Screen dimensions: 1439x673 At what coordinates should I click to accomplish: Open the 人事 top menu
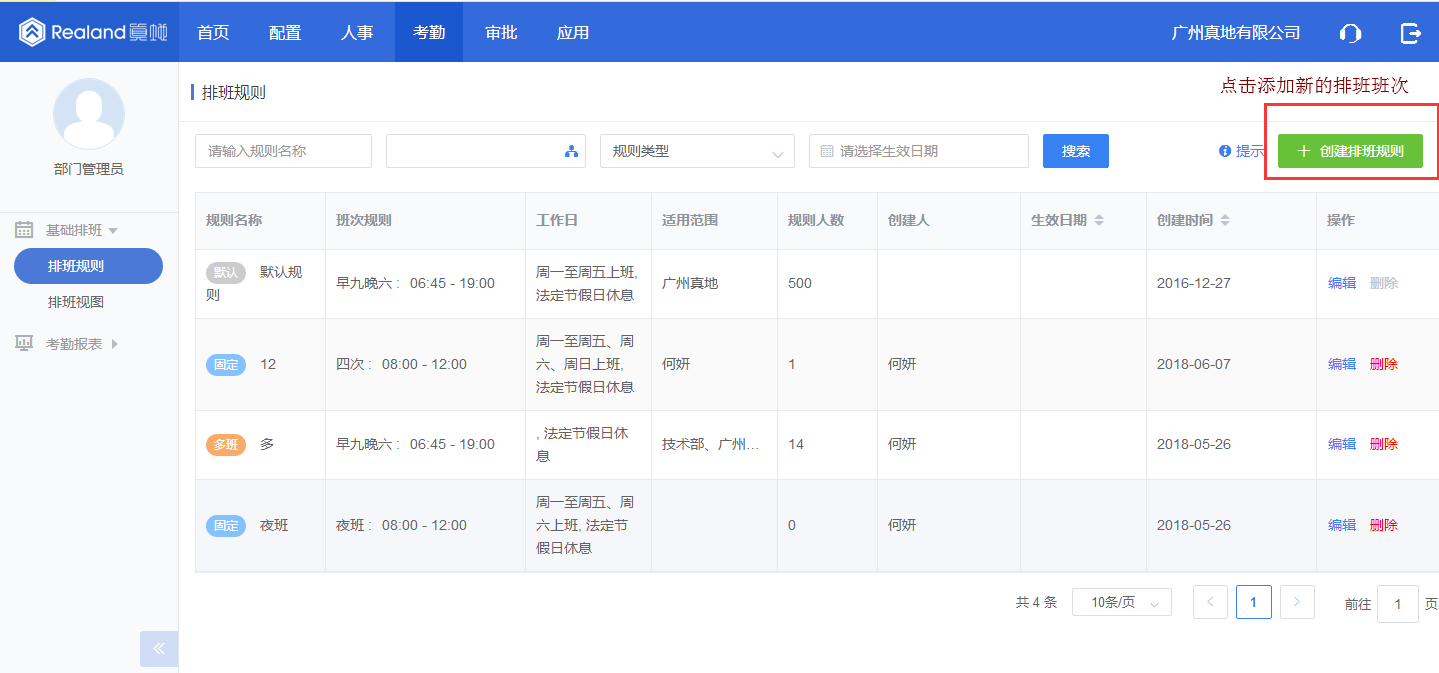point(357,33)
